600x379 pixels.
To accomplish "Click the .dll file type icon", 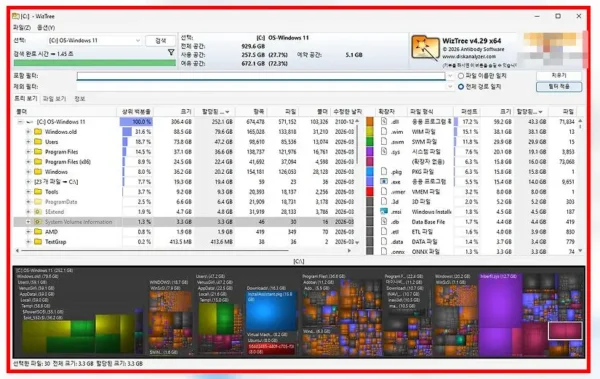I will (384, 121).
